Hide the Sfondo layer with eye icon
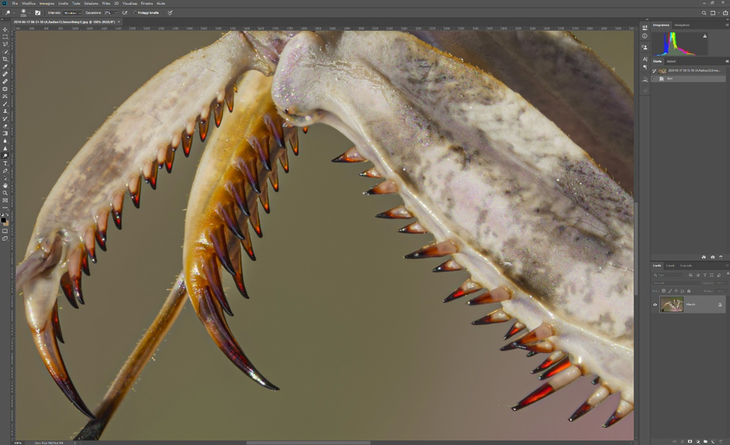The width and height of the screenshot is (730, 445). (656, 304)
